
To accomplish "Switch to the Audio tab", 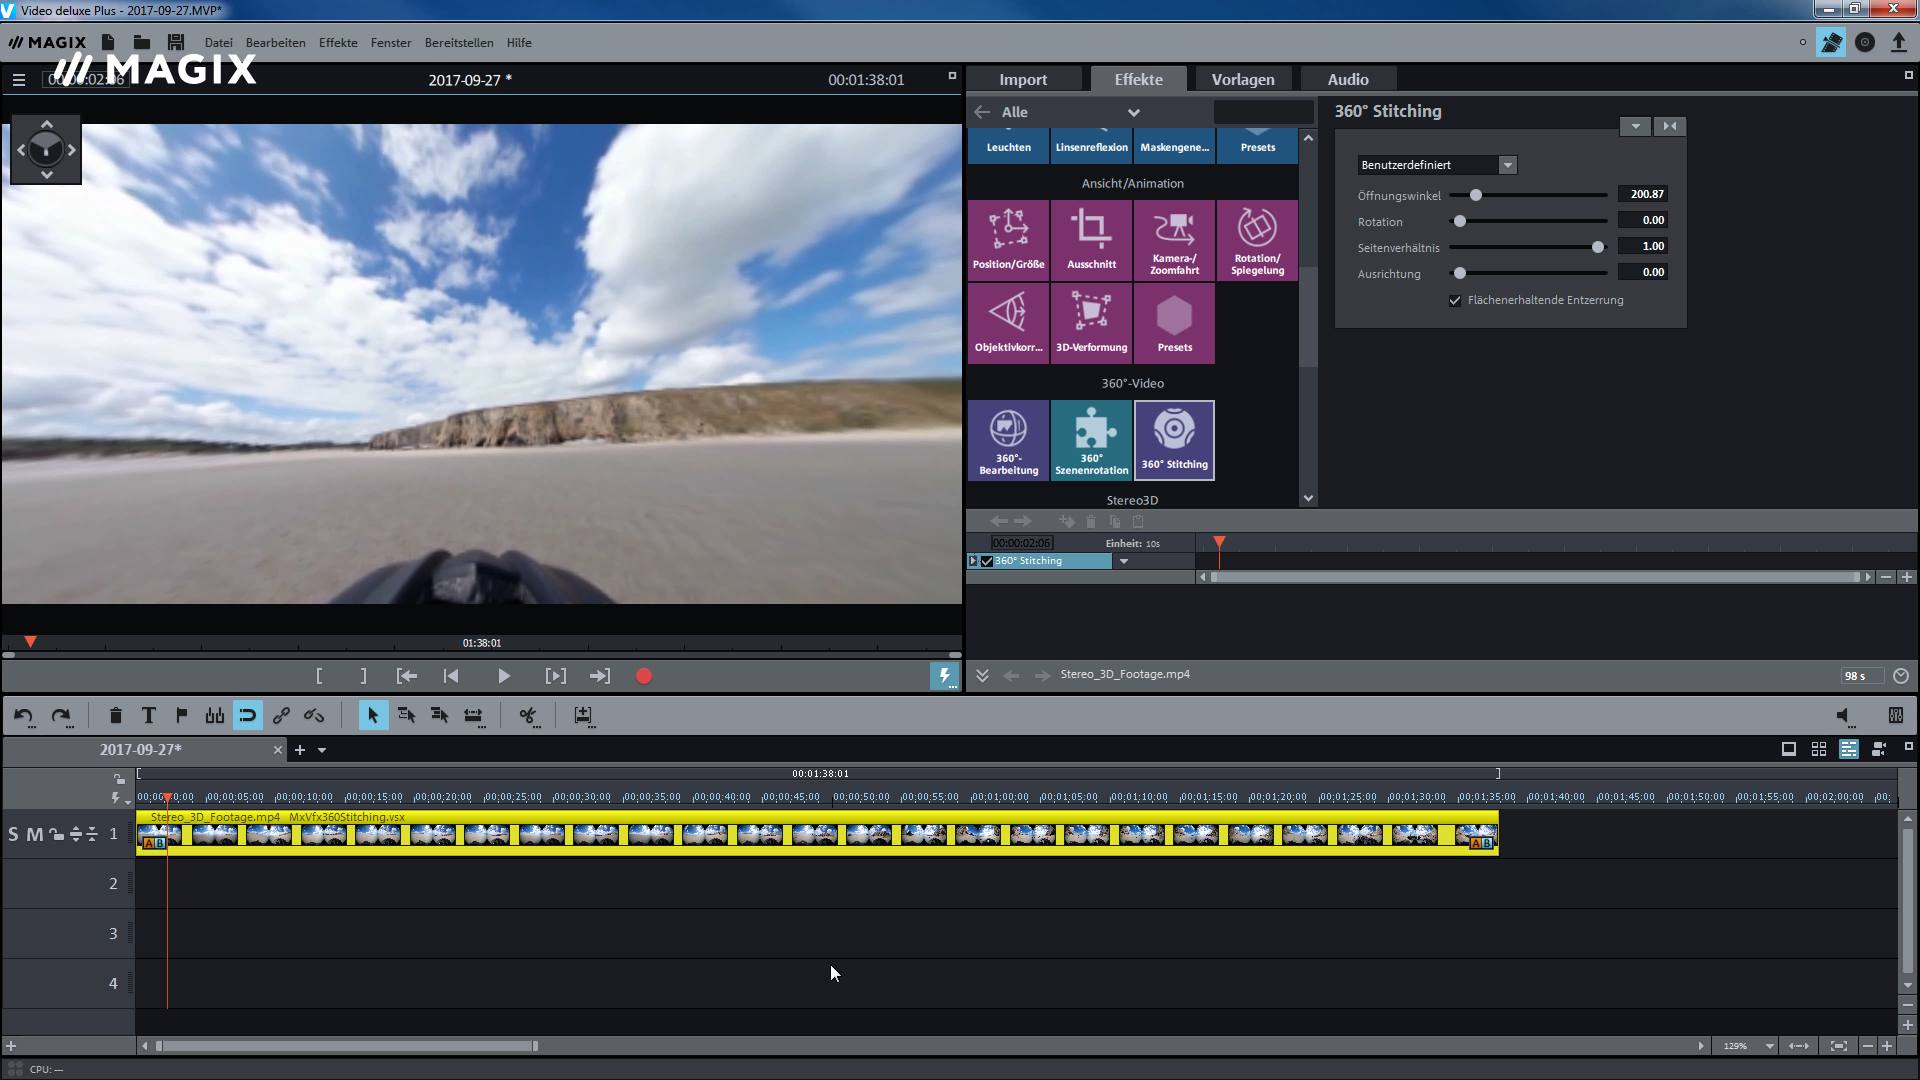I will (1348, 80).
